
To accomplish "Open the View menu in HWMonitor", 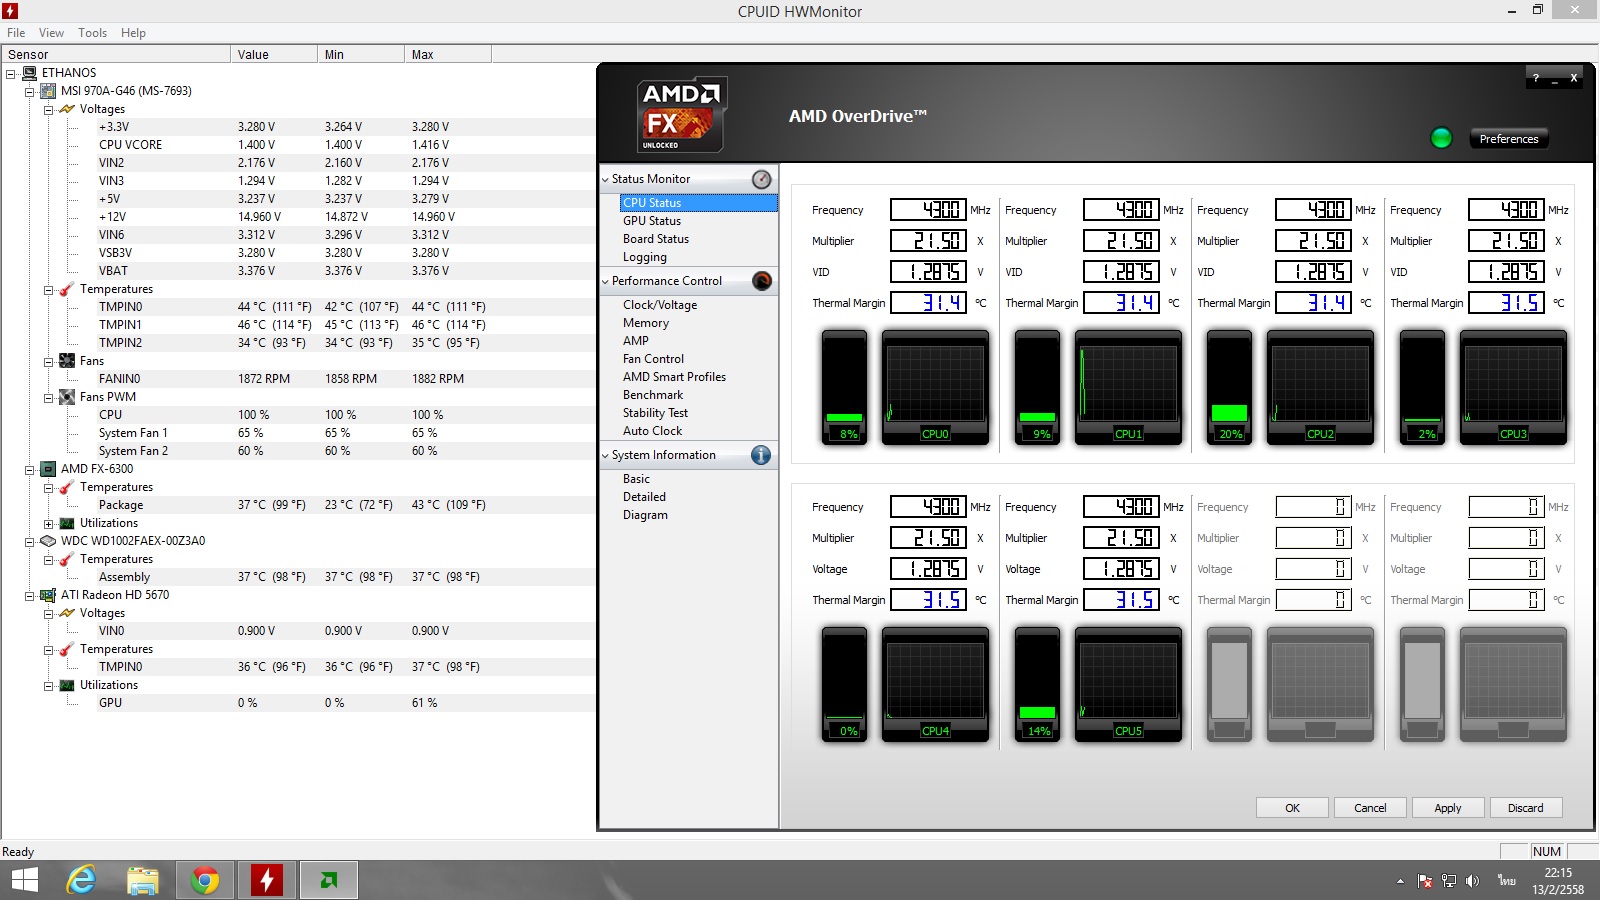I will coord(51,33).
